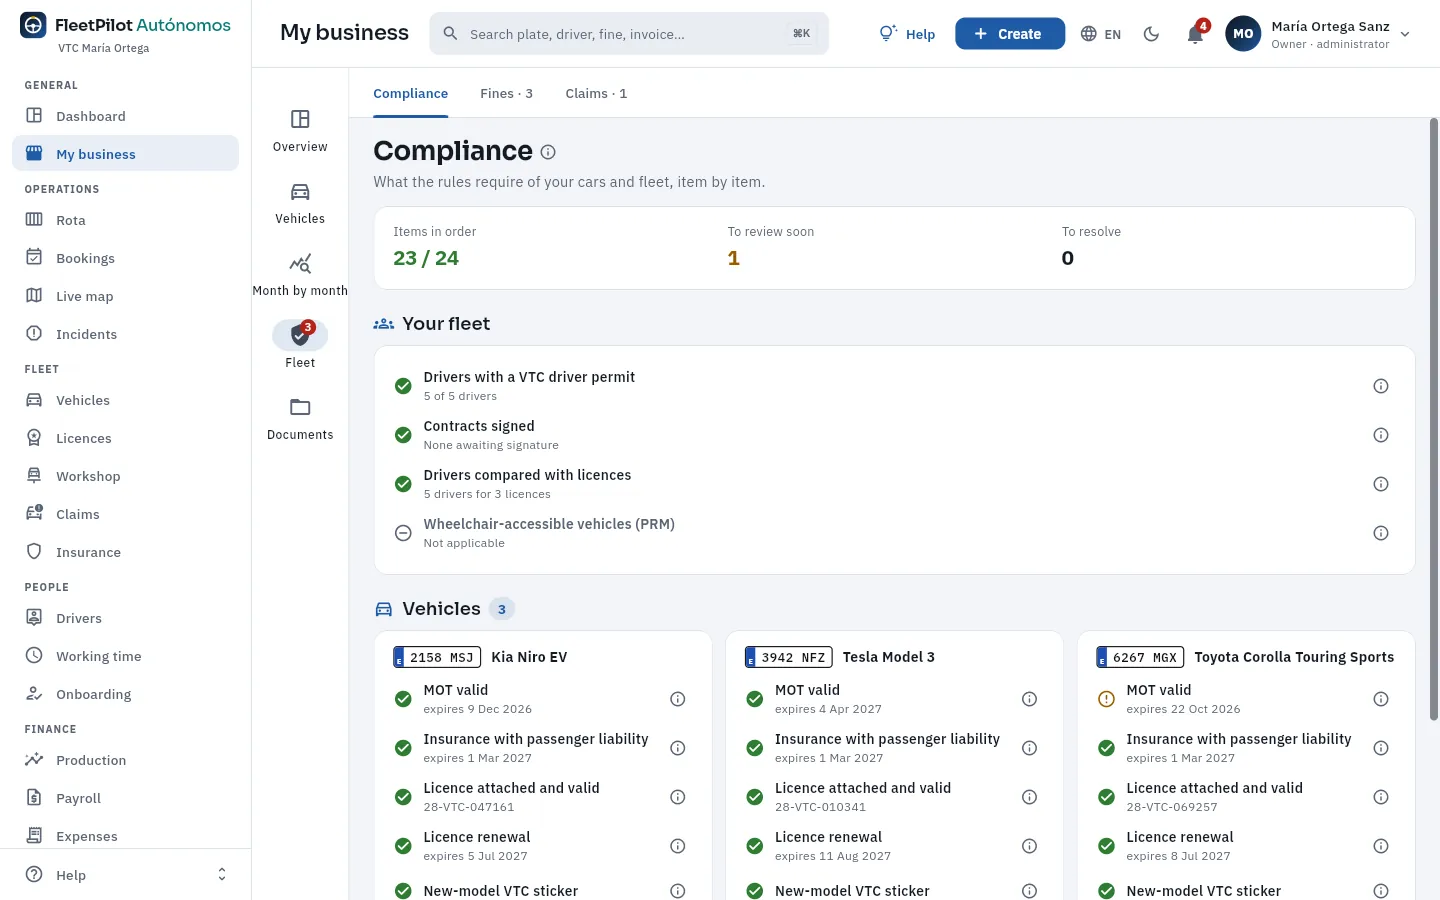
Task: Toggle dark mode moon icon
Action: (1151, 34)
